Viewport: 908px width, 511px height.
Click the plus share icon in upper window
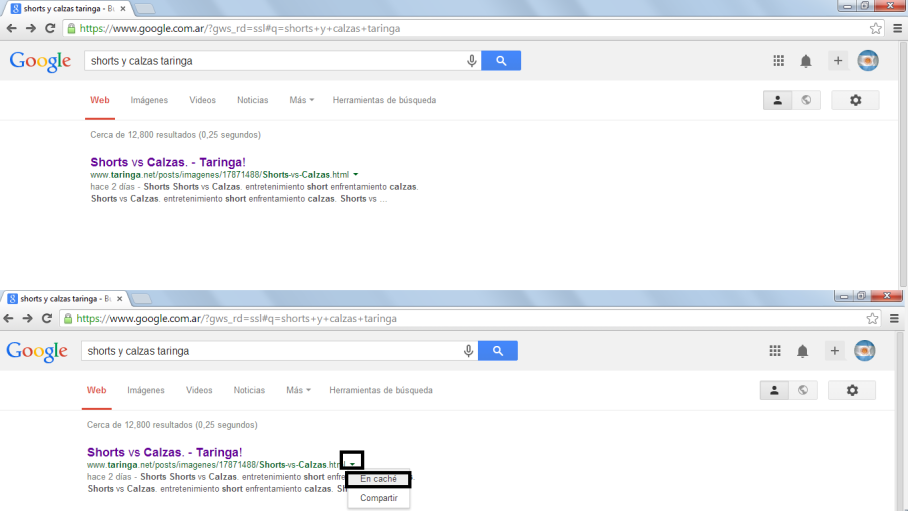tap(838, 60)
